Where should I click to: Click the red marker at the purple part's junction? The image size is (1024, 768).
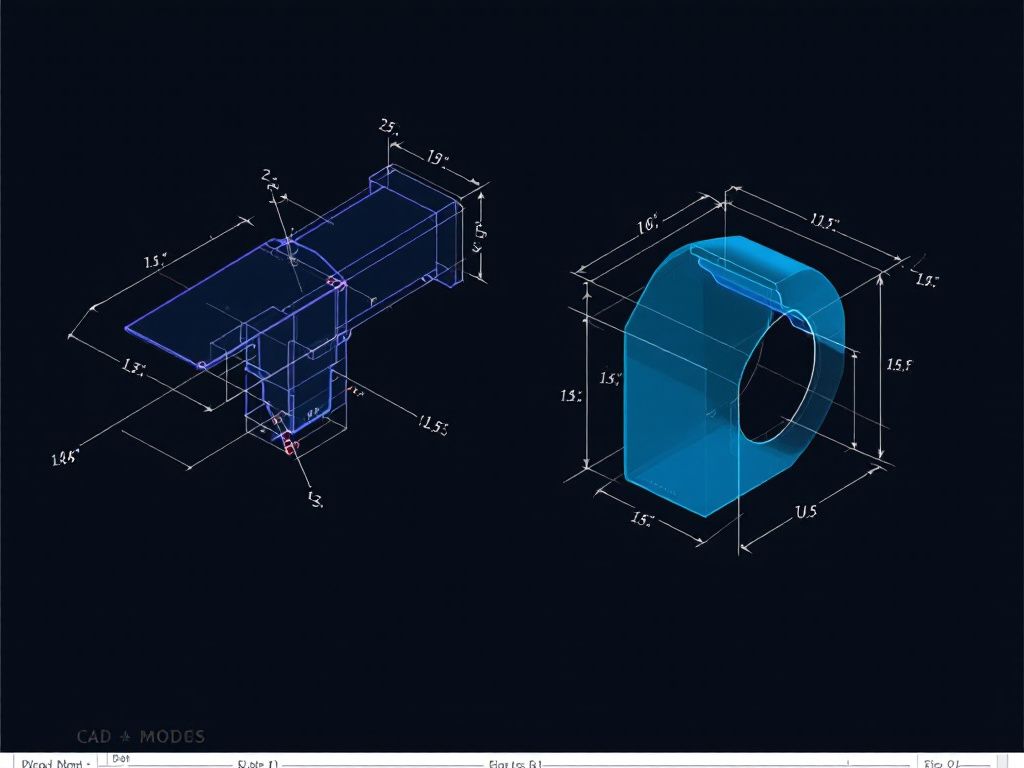point(336,285)
